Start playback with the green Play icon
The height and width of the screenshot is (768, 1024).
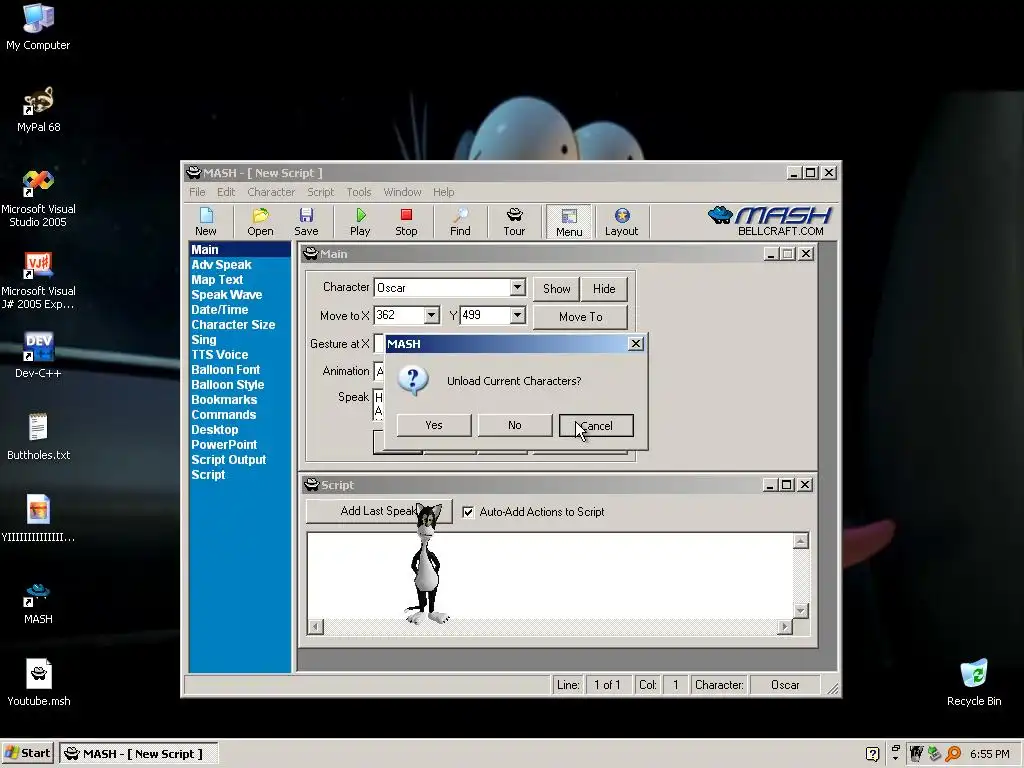coord(360,221)
